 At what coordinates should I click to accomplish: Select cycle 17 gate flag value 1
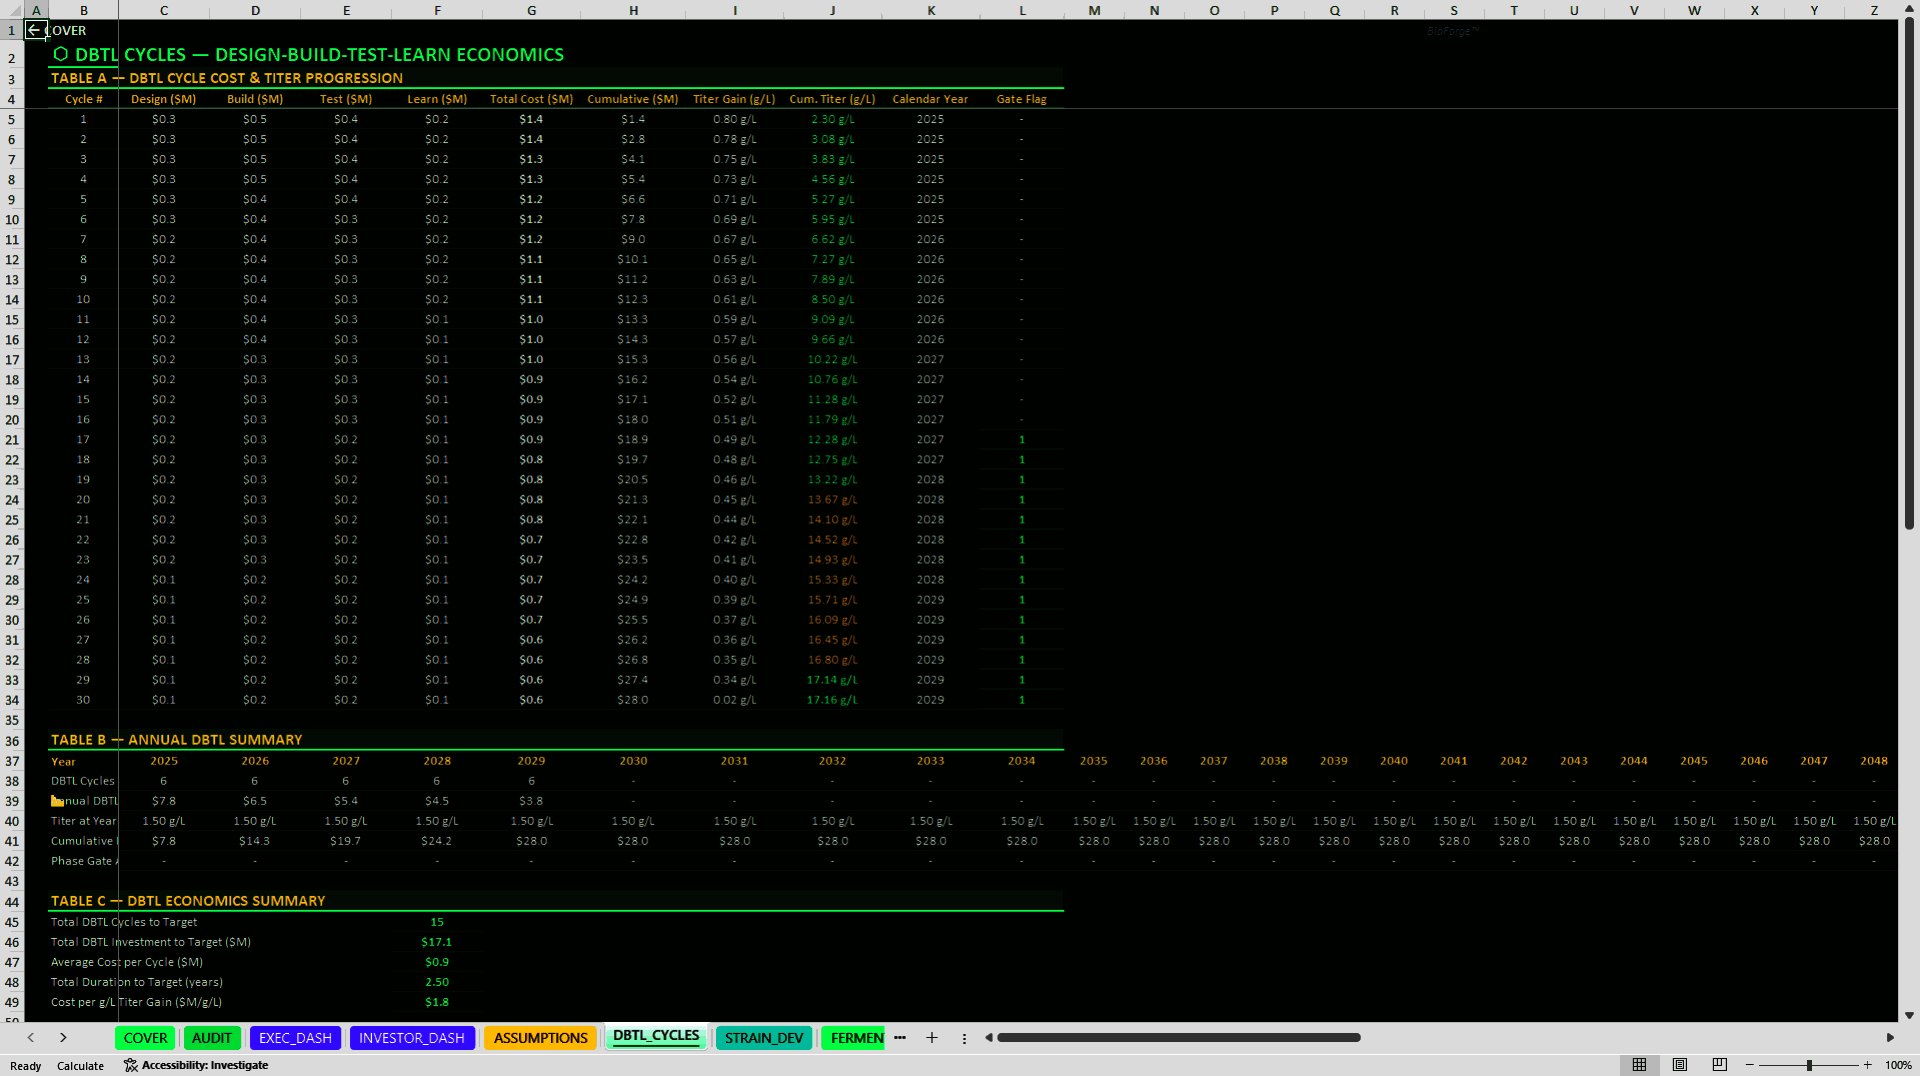[x=1021, y=440]
